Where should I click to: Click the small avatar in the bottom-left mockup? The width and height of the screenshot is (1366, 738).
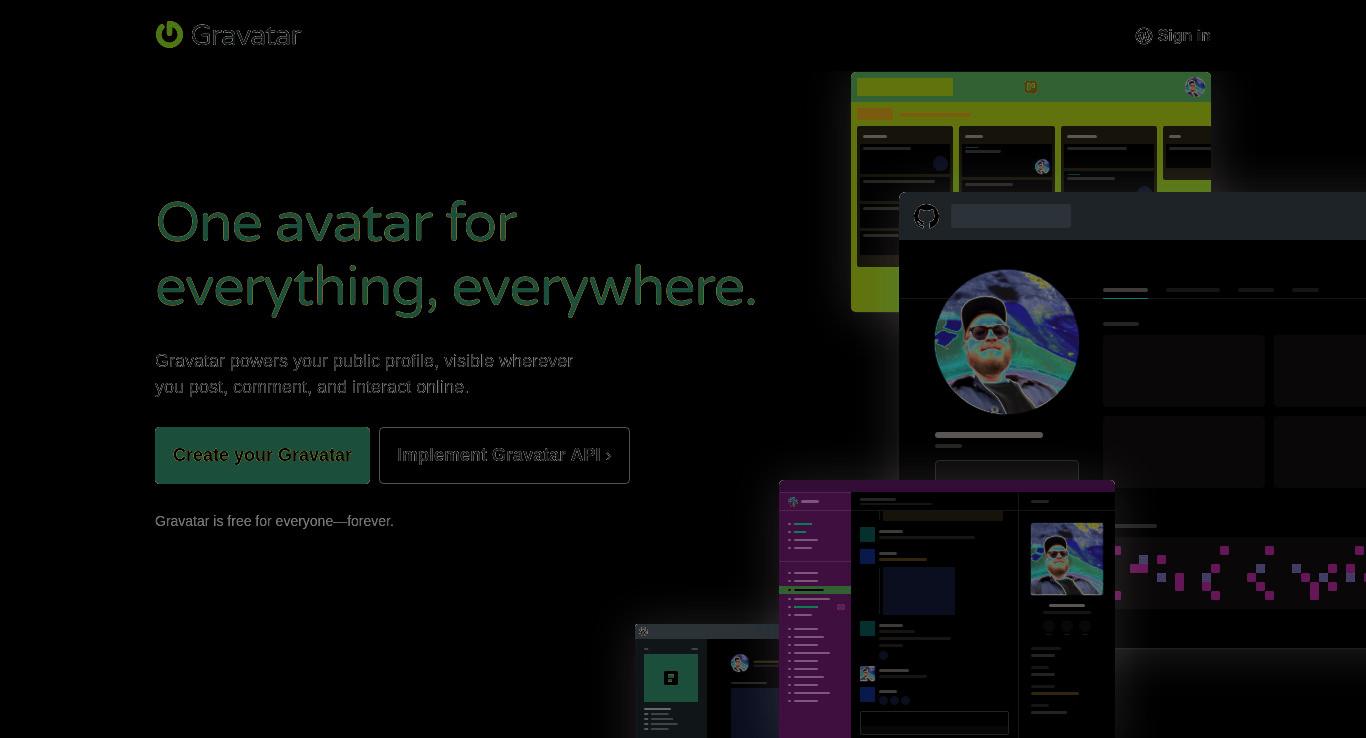(x=740, y=663)
